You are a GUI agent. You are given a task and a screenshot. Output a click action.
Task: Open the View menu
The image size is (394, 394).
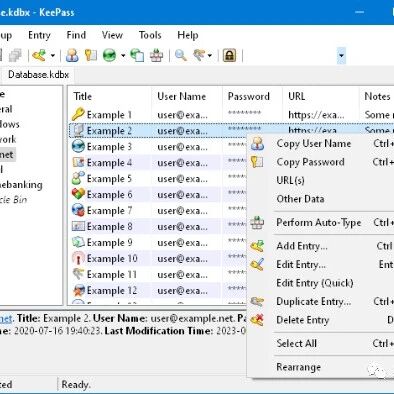point(112,35)
